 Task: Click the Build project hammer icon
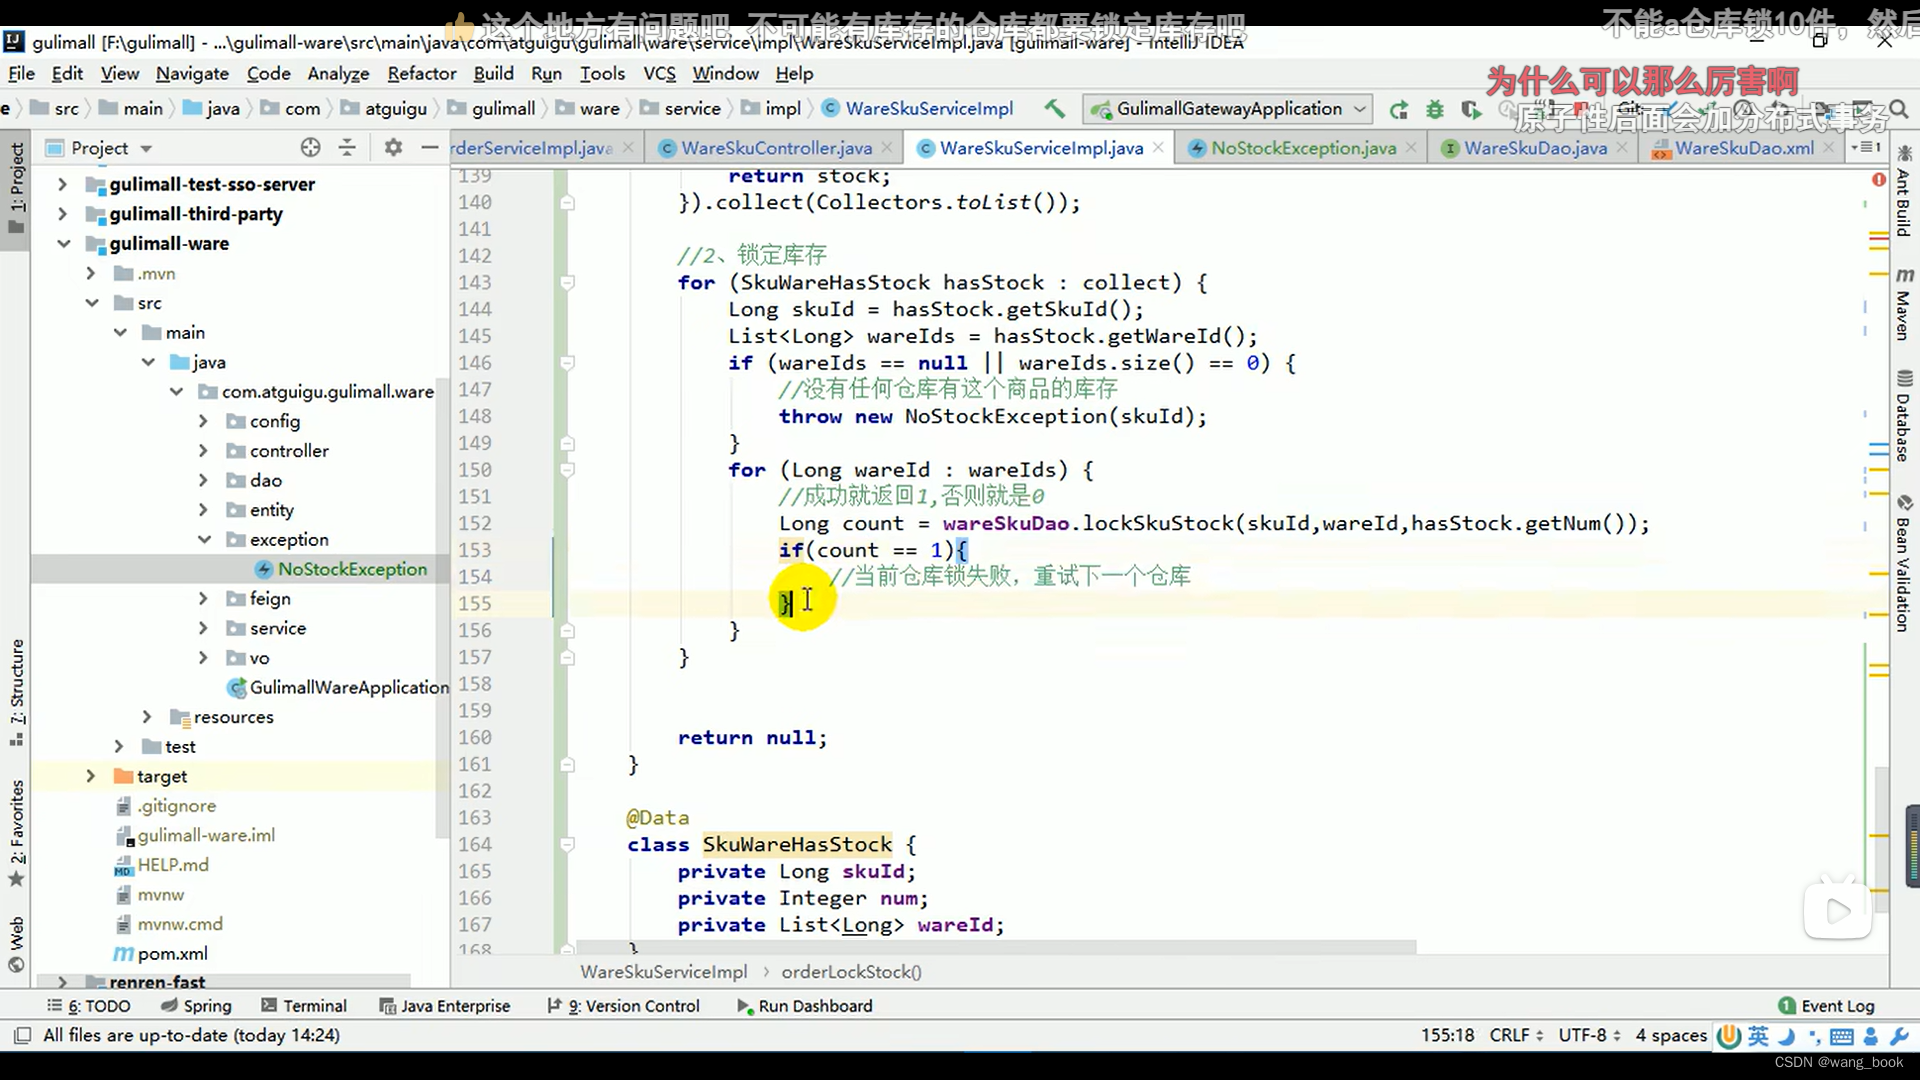tap(1054, 108)
